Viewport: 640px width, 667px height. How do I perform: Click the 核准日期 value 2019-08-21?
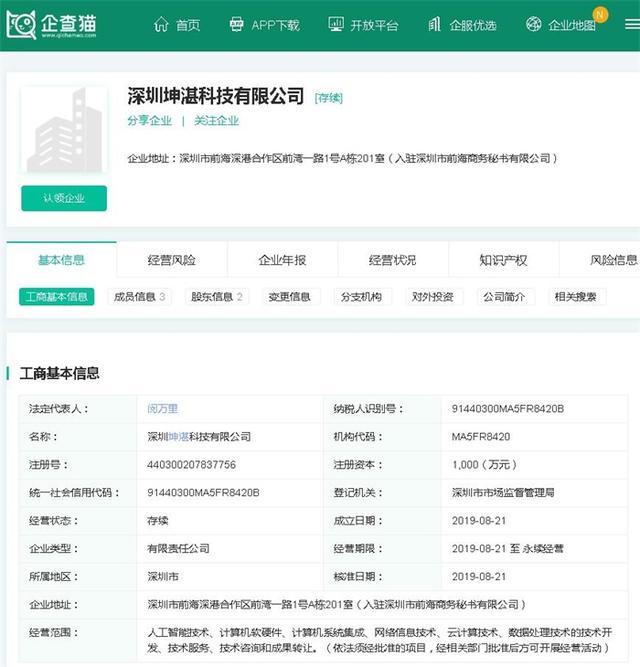tap(479, 577)
